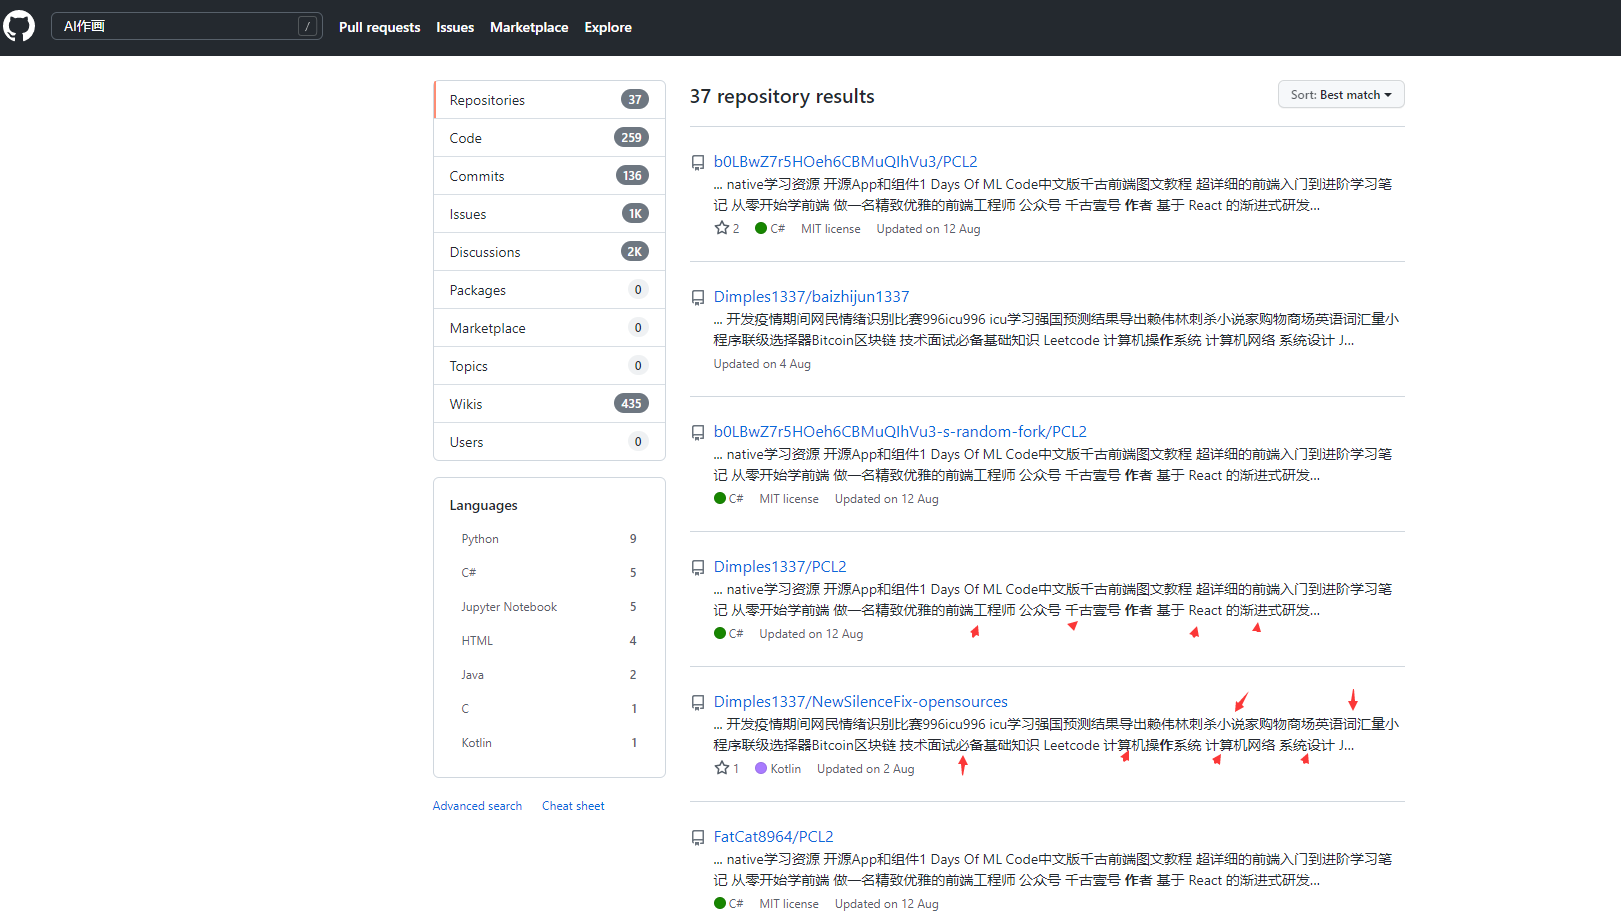Viewport: 1621px width, 919px height.
Task: Star the NewSilenceFix-opensources repository
Action: 721,767
